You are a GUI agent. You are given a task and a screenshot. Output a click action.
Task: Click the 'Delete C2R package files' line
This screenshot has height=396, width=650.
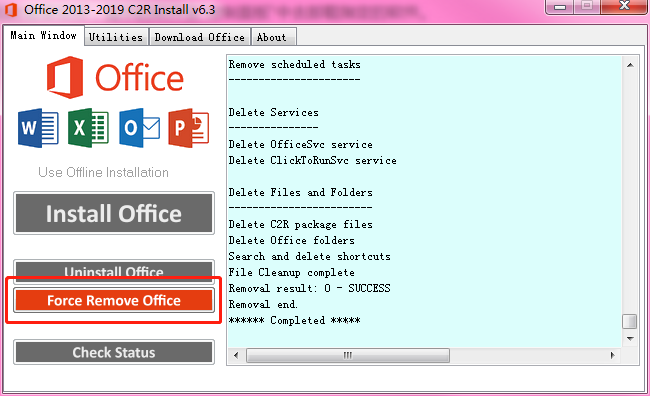300,224
